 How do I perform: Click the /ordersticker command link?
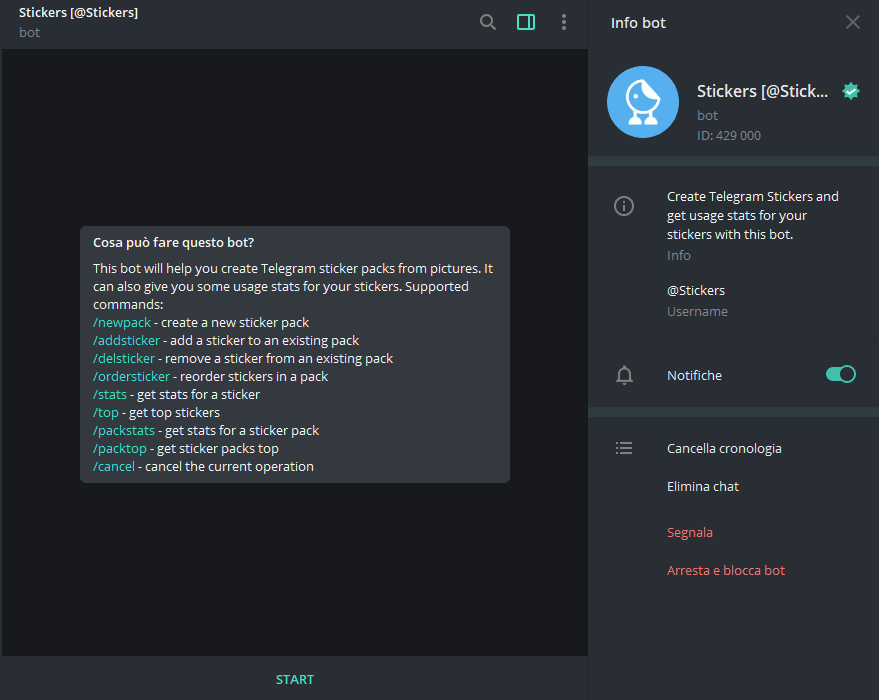[x=131, y=377]
